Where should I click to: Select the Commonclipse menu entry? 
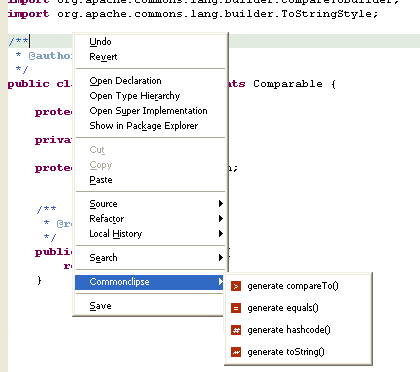point(150,282)
